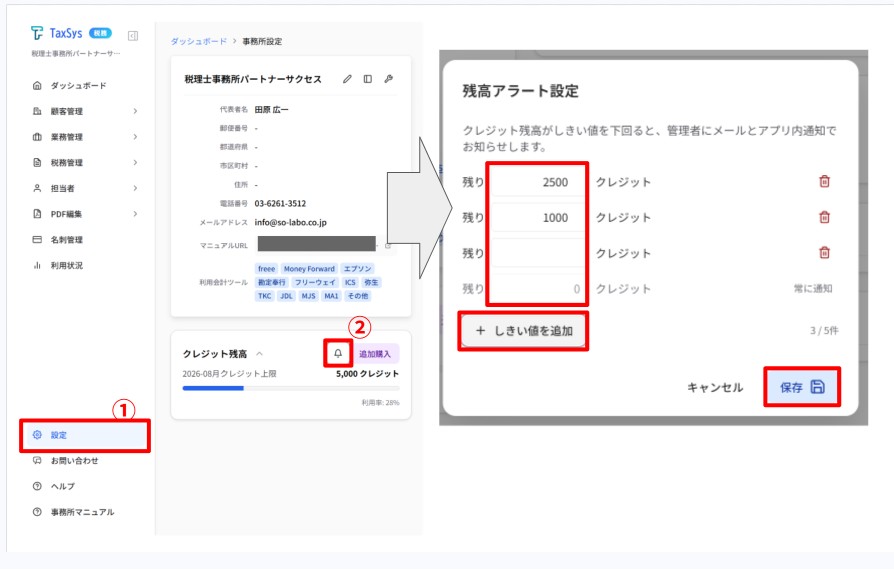Click the Money Forward tool tag
This screenshot has width=894, height=569.
pyautogui.click(x=309, y=269)
